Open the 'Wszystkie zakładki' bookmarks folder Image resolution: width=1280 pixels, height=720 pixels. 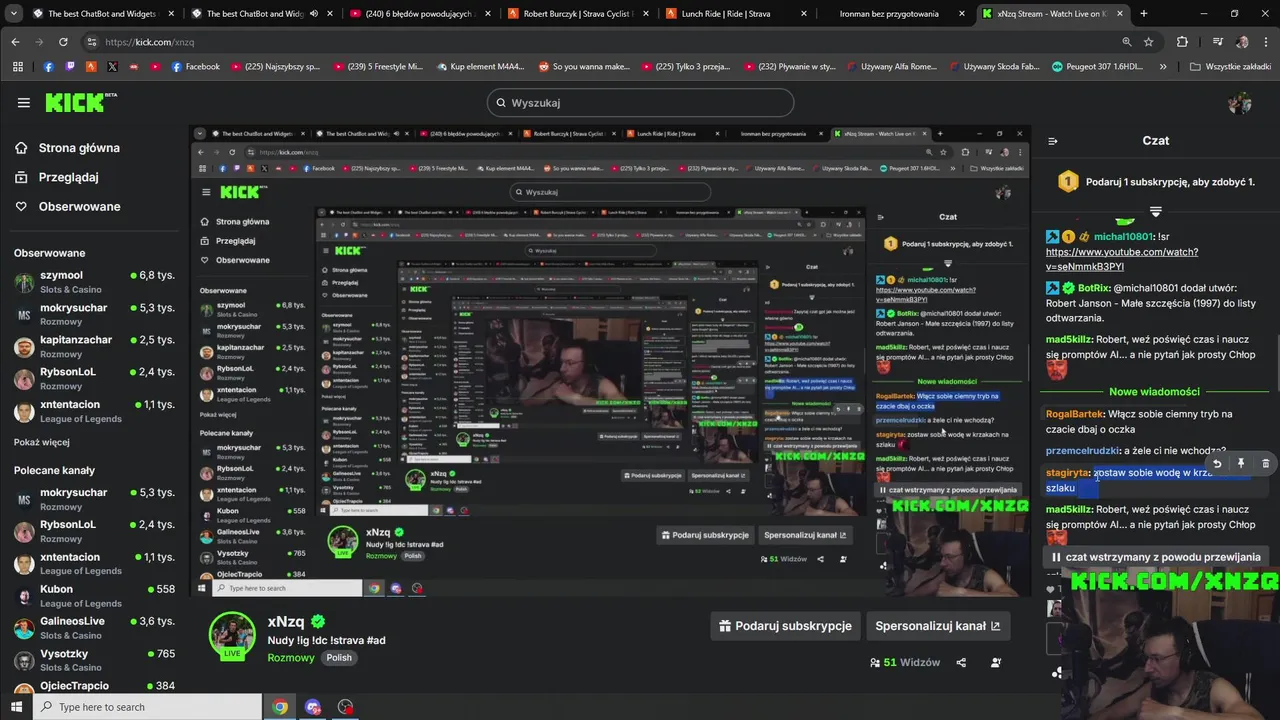coord(1230,67)
